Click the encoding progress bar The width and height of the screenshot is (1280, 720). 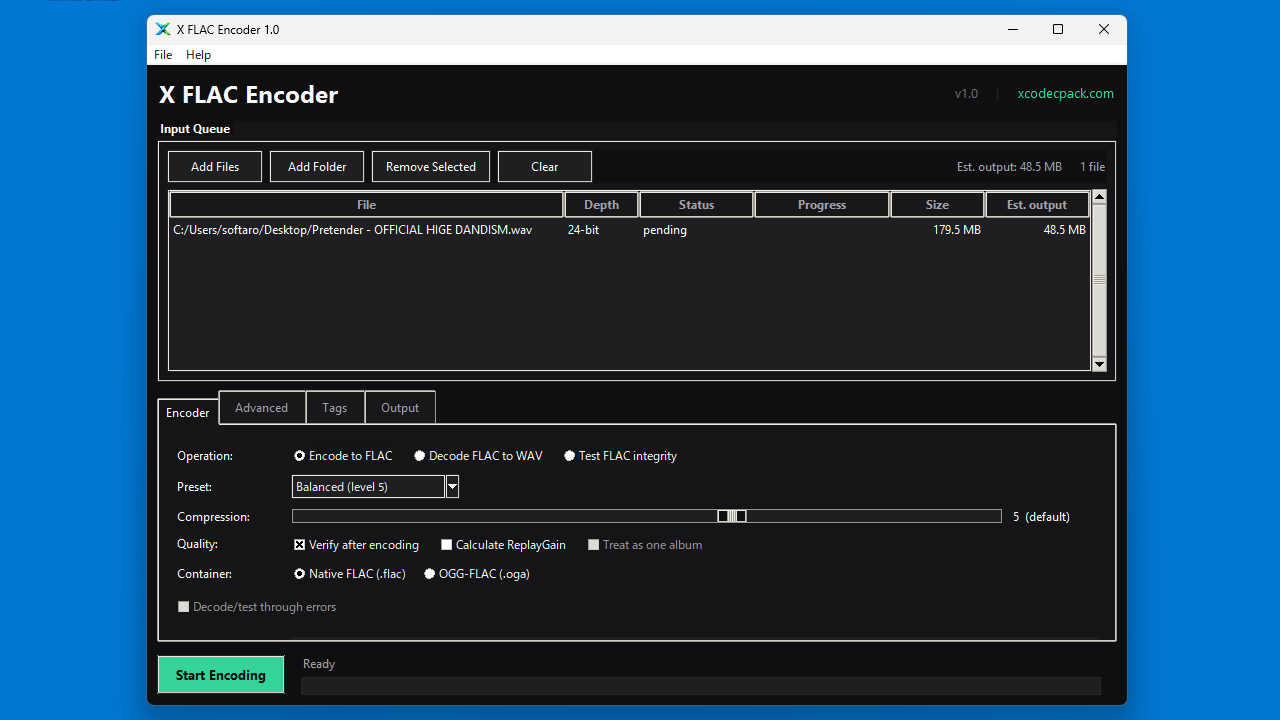[701, 686]
